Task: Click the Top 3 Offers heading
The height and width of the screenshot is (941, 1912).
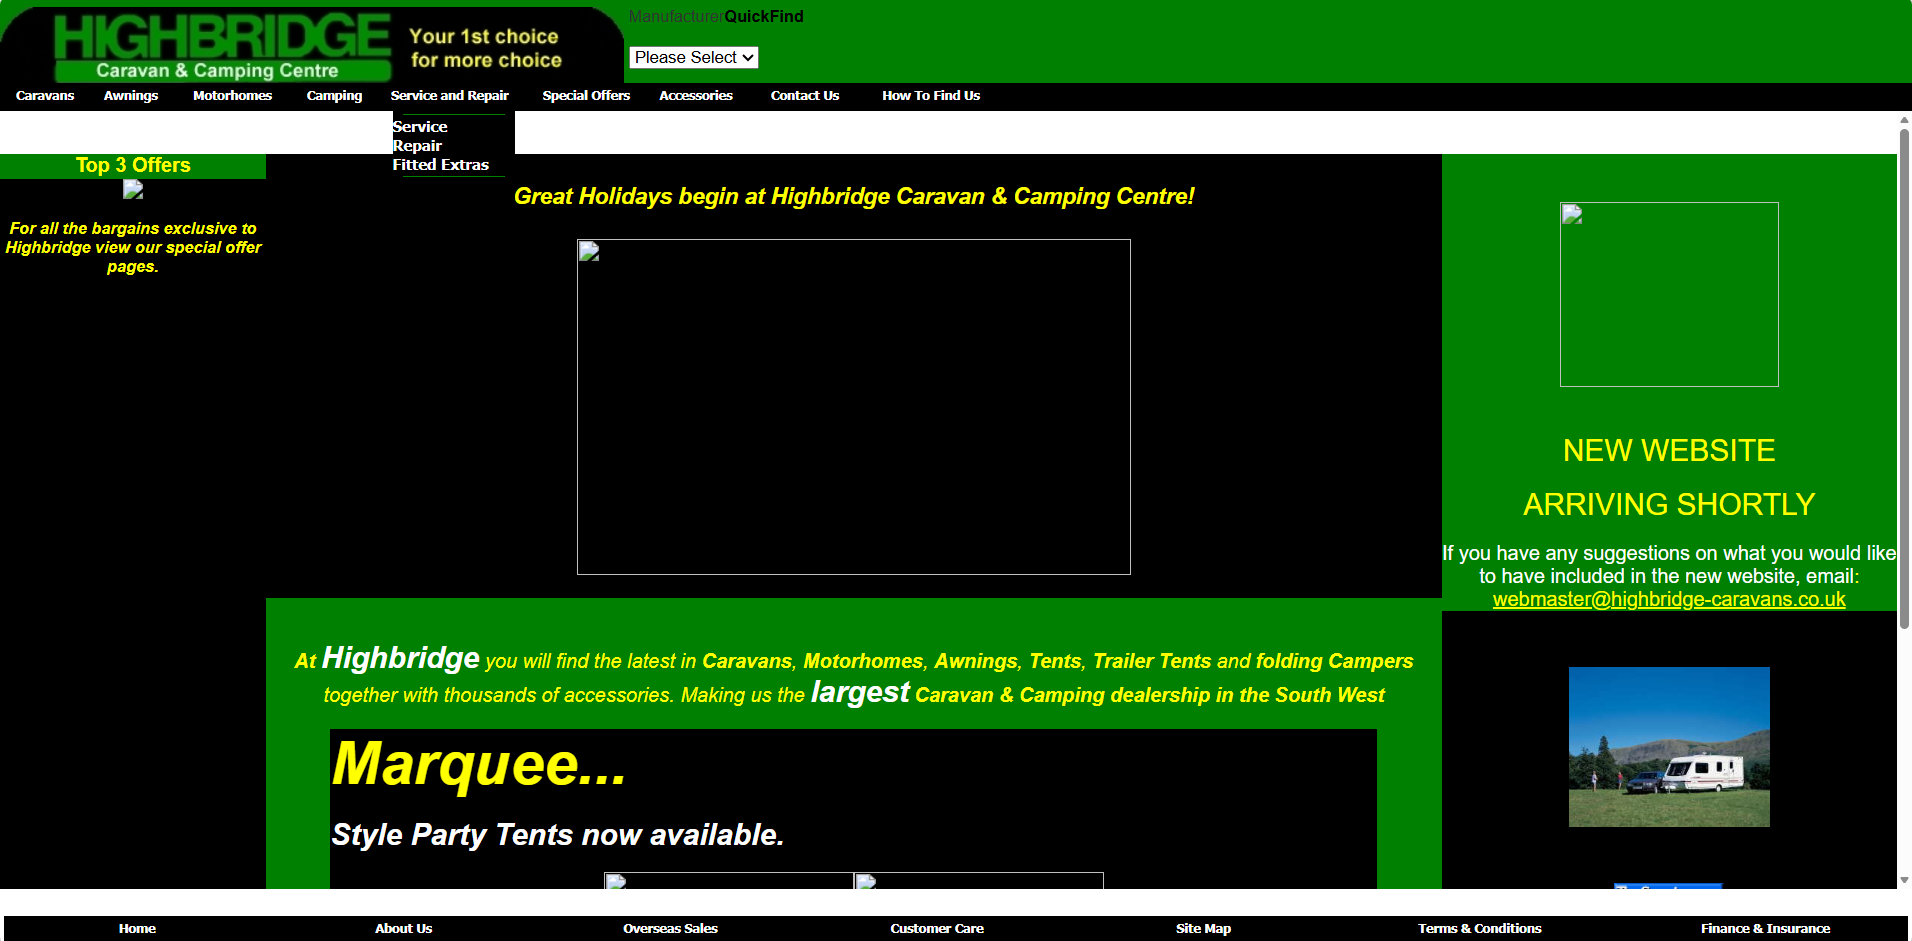Action: [x=133, y=165]
